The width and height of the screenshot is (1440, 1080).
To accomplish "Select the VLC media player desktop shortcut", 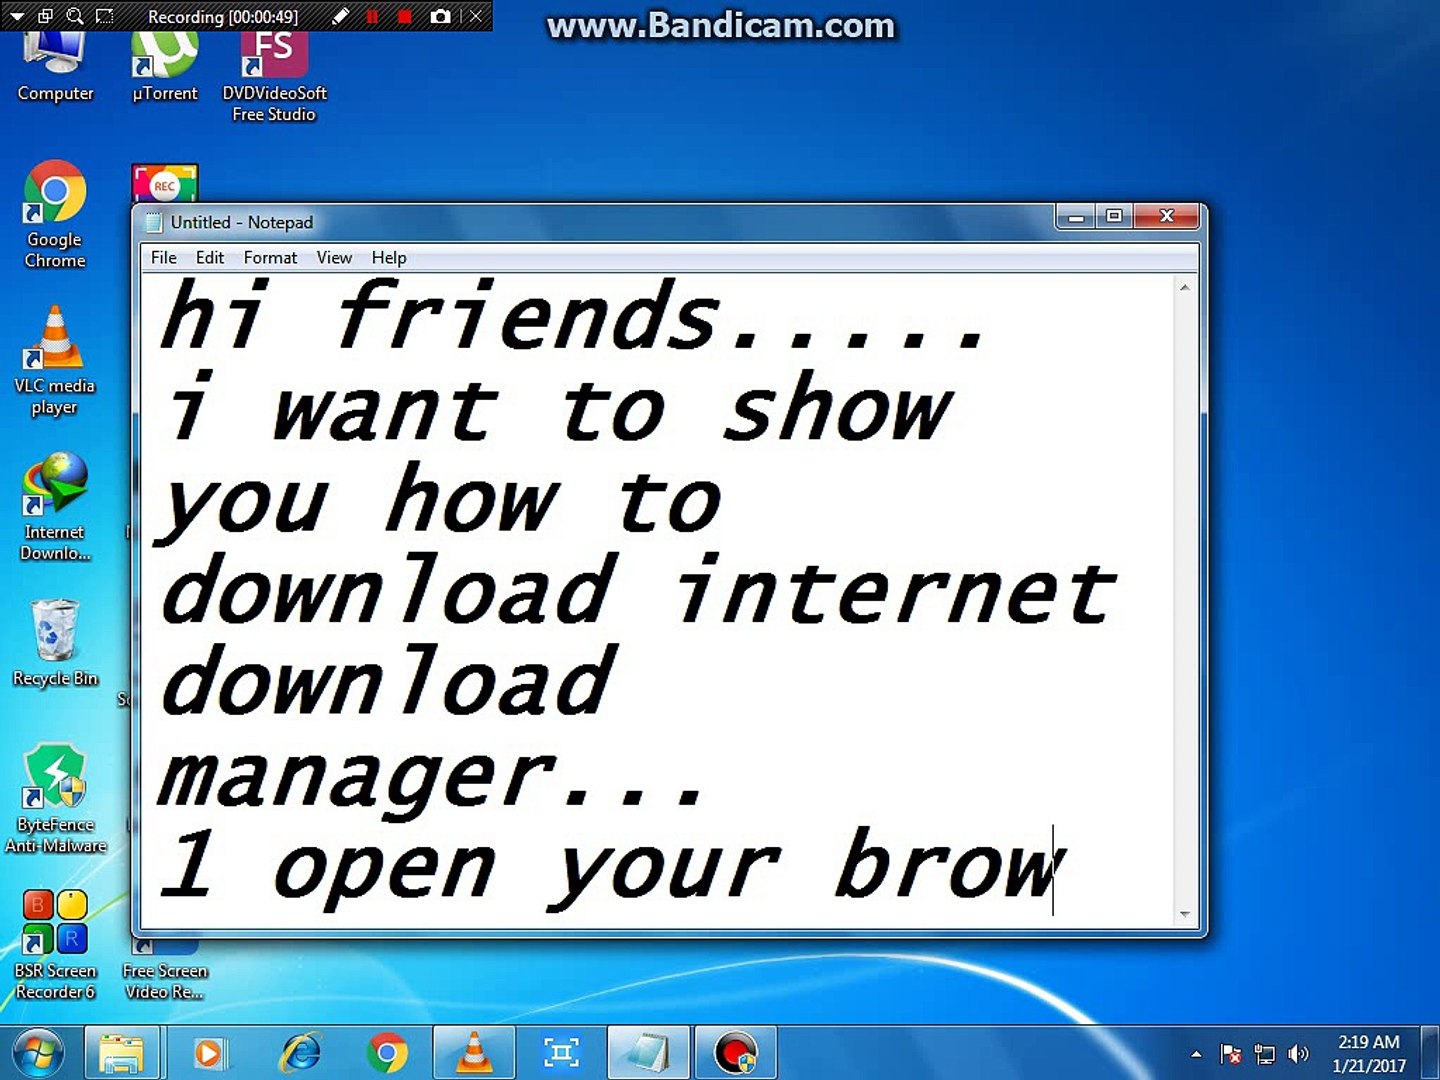I will tap(55, 361).
